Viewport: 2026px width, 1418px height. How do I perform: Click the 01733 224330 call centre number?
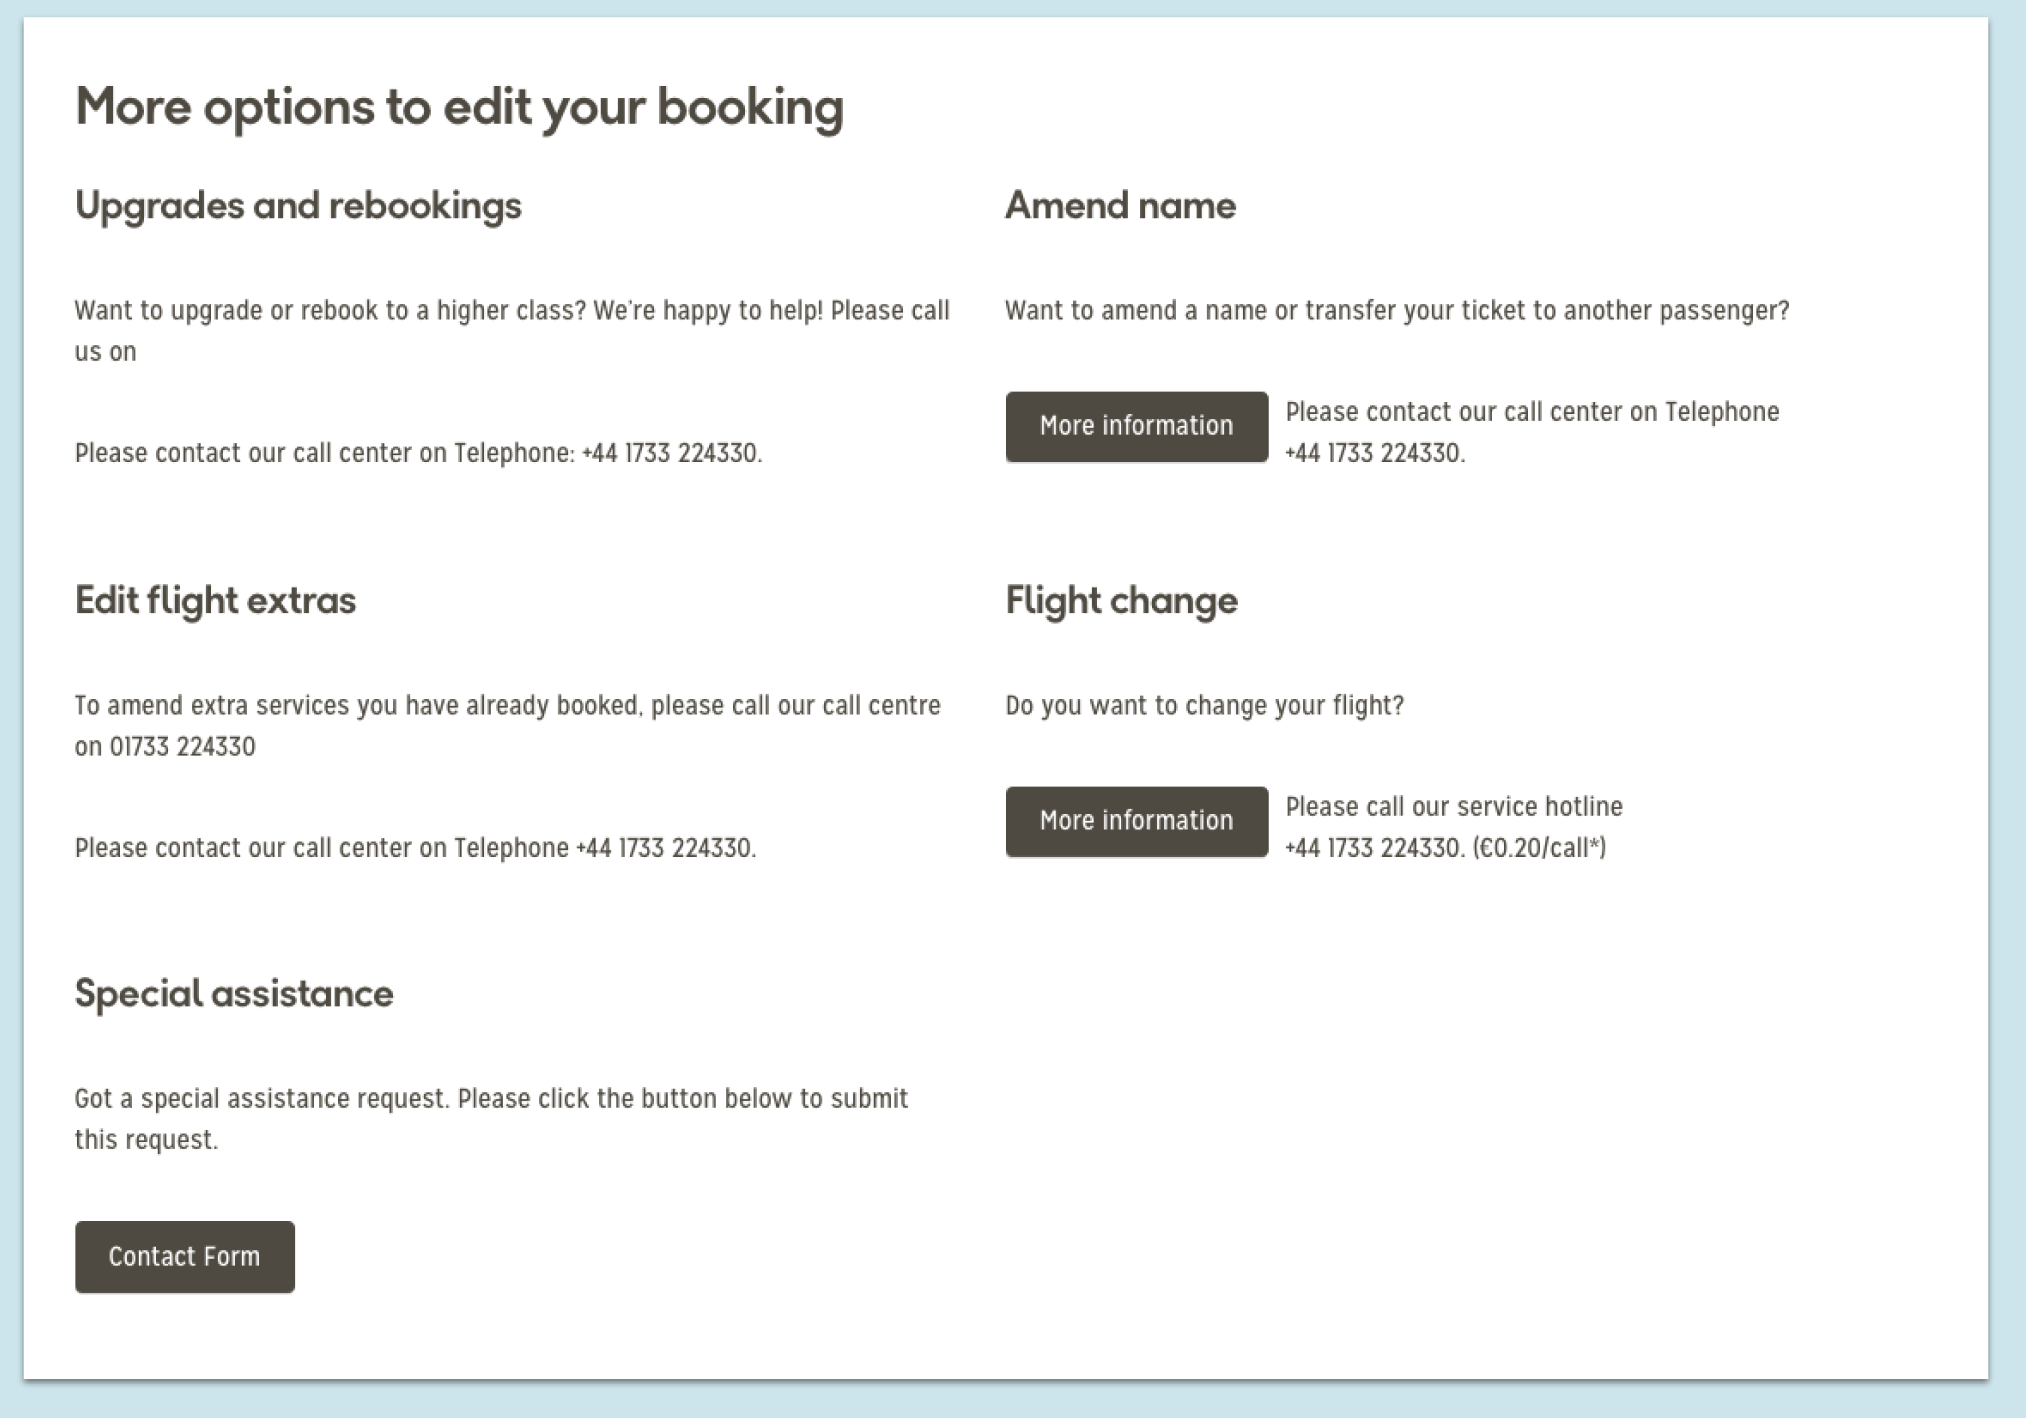[x=182, y=747]
